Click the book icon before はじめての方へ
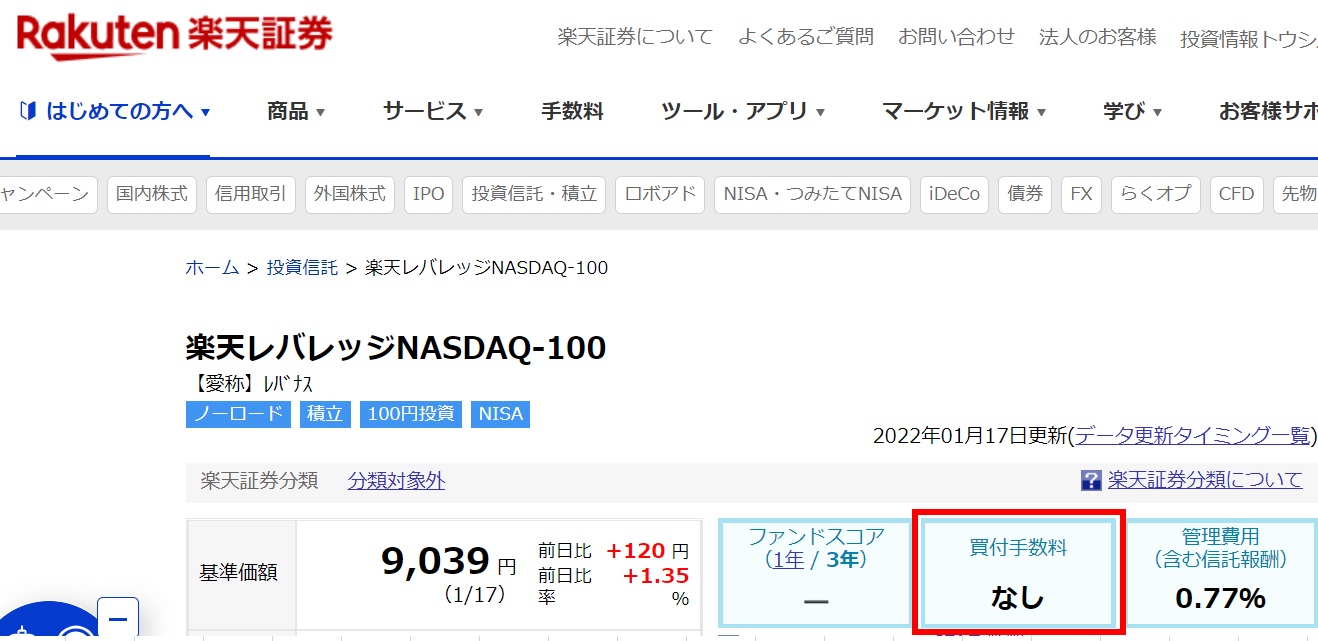Image resolution: width=1318 pixels, height=641 pixels. [28, 111]
